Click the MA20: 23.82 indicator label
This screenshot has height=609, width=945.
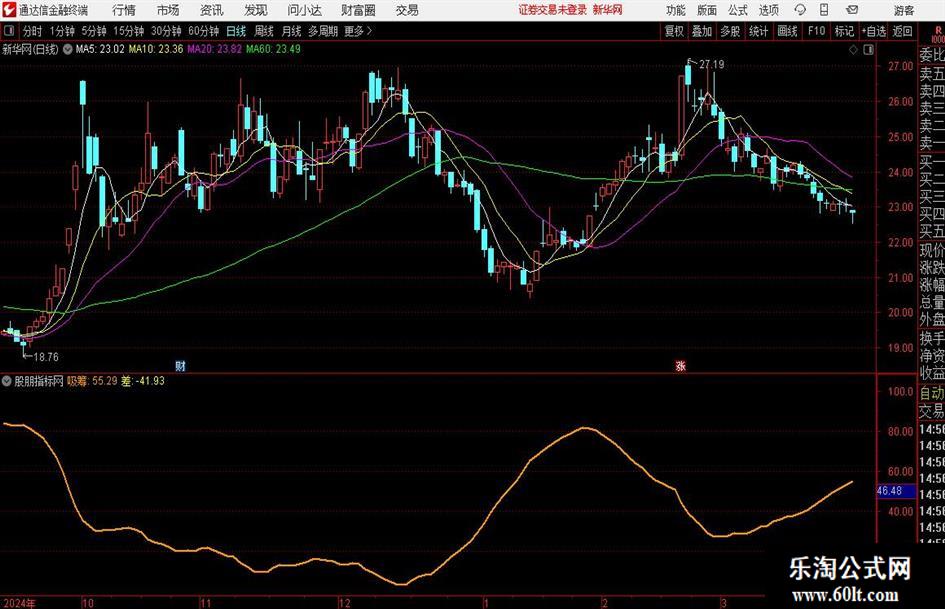[x=215, y=49]
